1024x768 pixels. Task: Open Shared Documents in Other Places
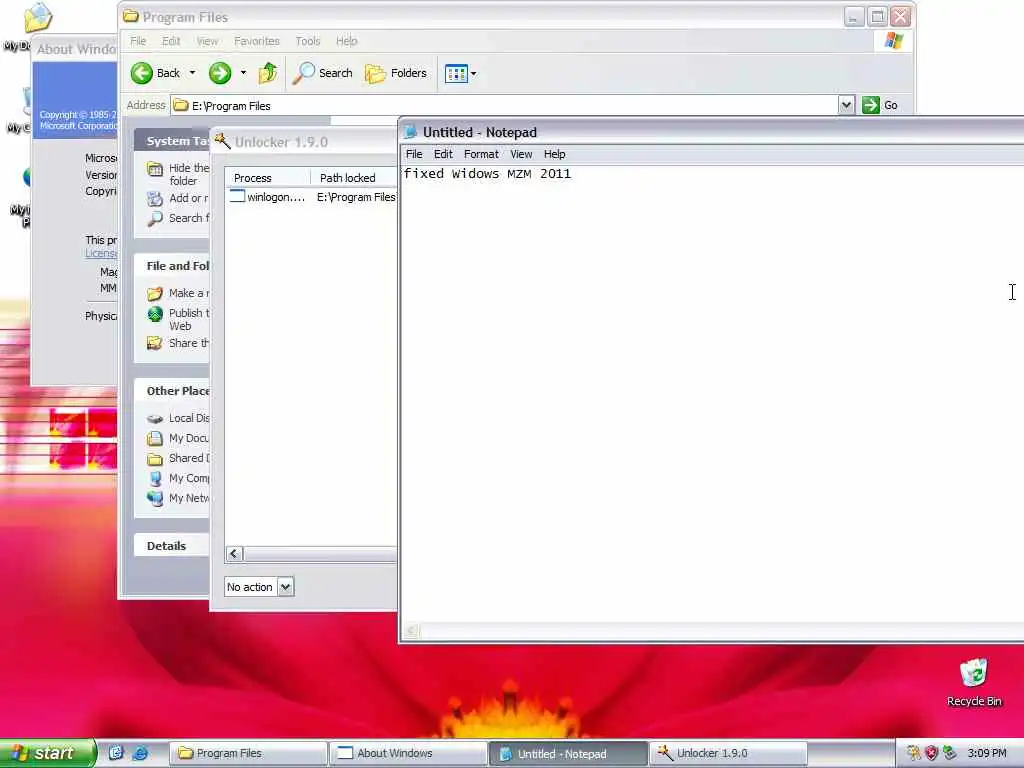[x=178, y=458]
